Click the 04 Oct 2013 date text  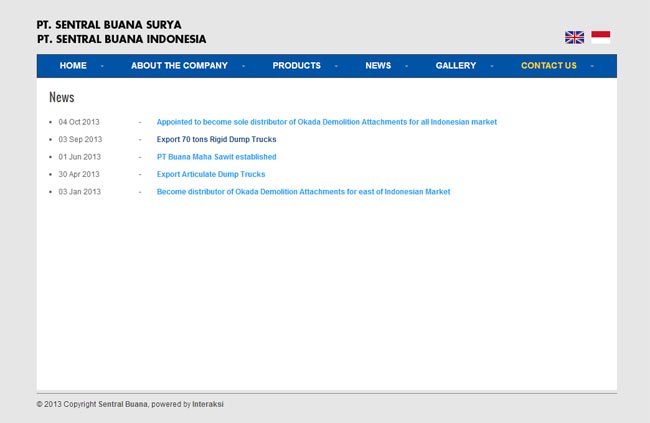[79, 122]
